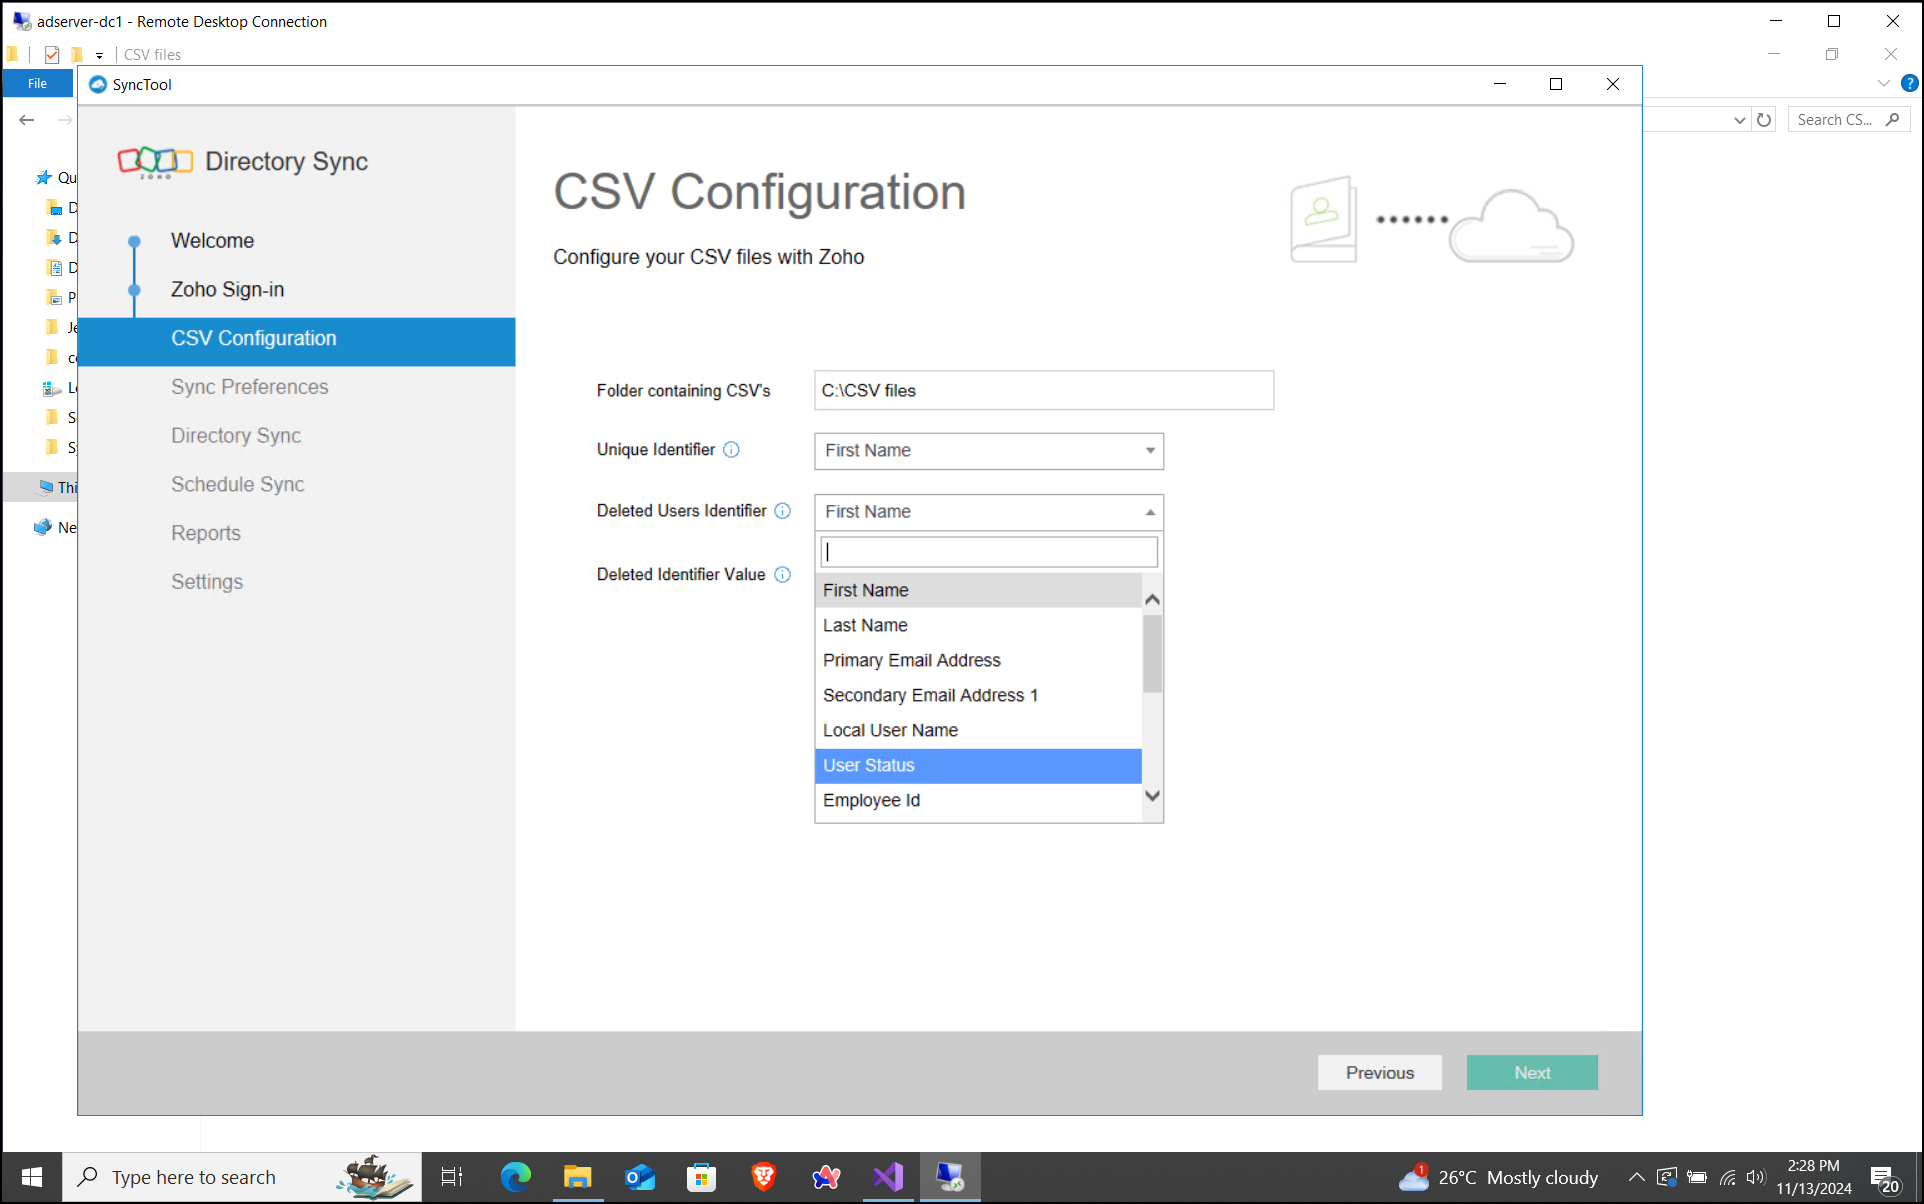Click the Previous button
The width and height of the screenshot is (1924, 1204).
(1379, 1073)
